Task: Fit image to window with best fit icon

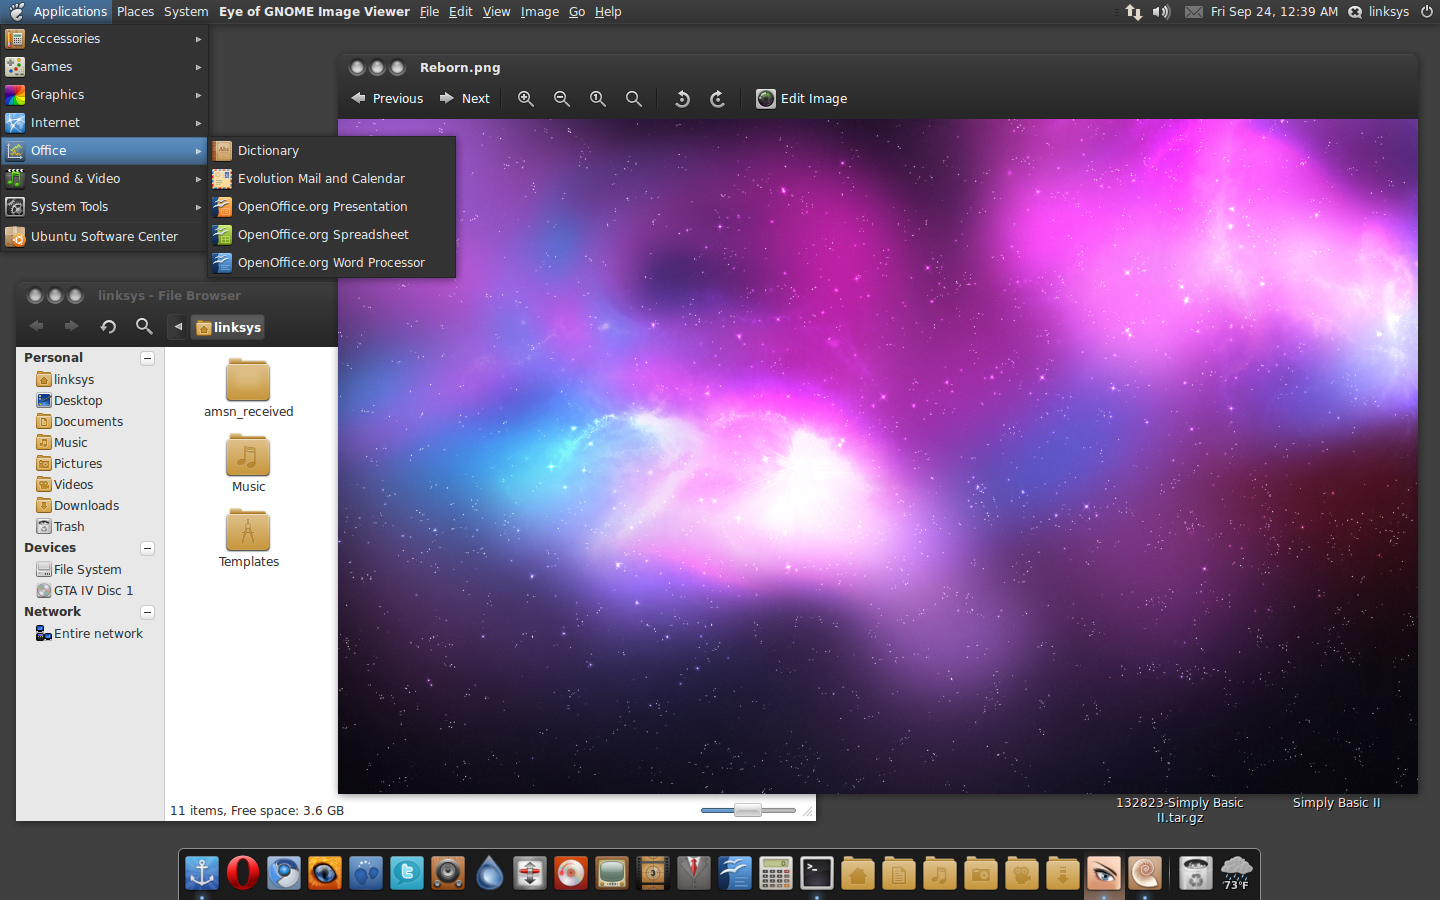Action: click(x=633, y=98)
